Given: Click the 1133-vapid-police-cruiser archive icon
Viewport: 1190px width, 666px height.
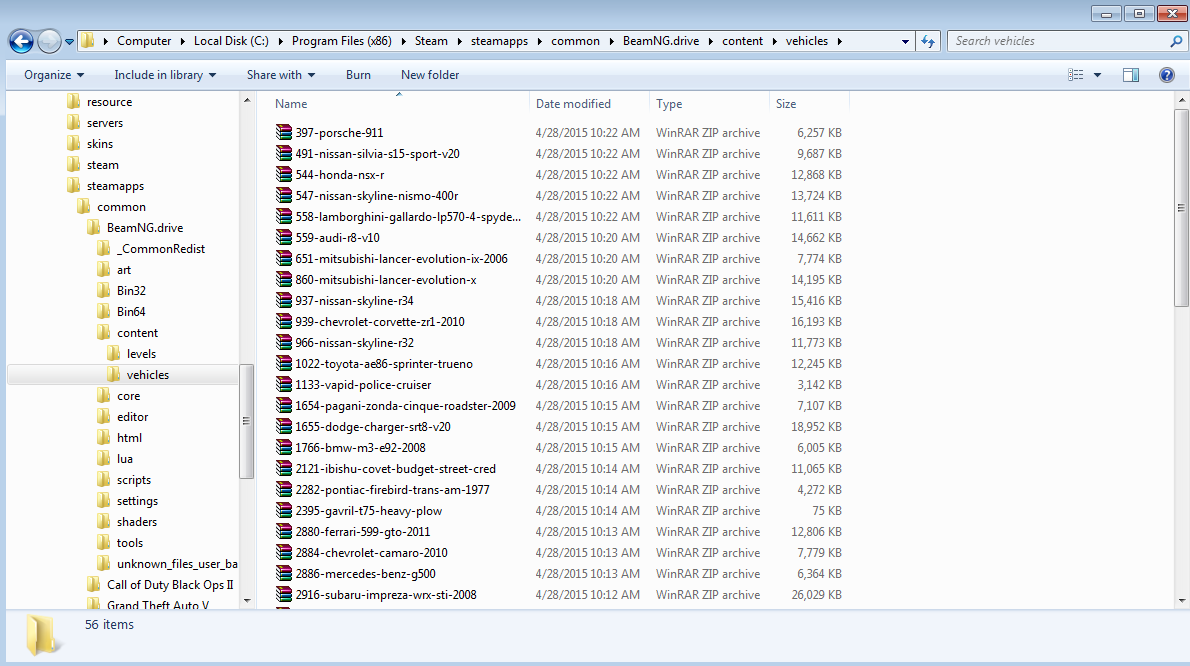Looking at the screenshot, I should (x=284, y=385).
